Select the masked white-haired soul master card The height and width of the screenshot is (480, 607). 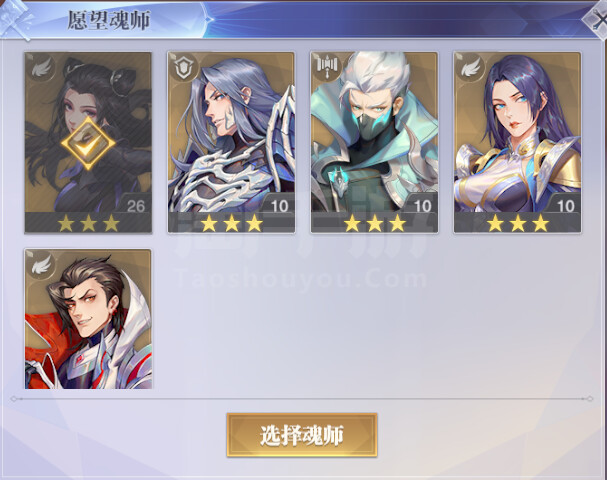coord(374,142)
